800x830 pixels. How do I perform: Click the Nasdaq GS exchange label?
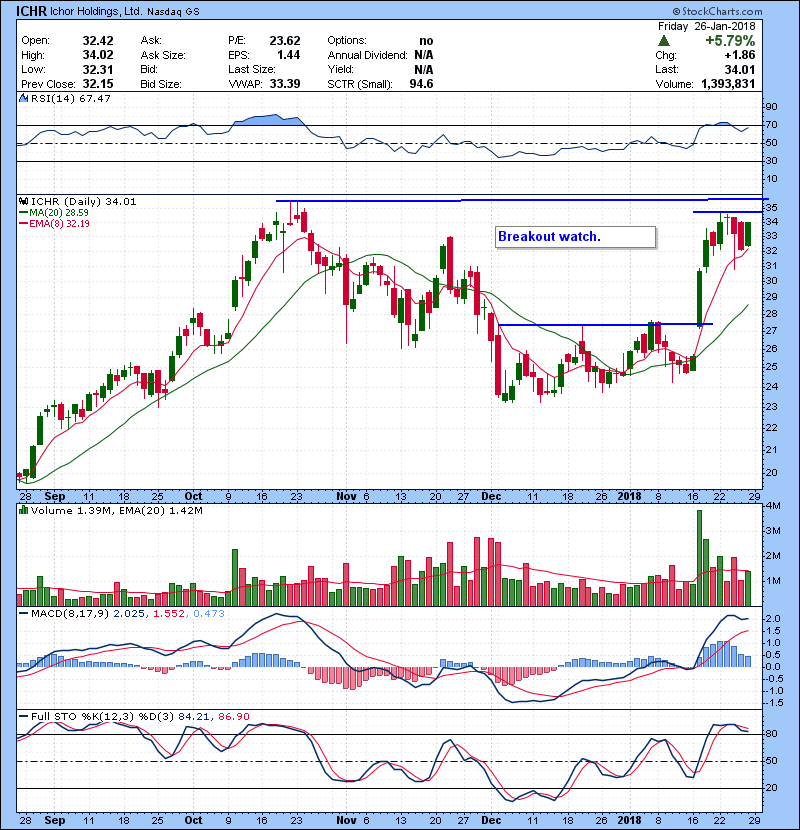point(173,12)
